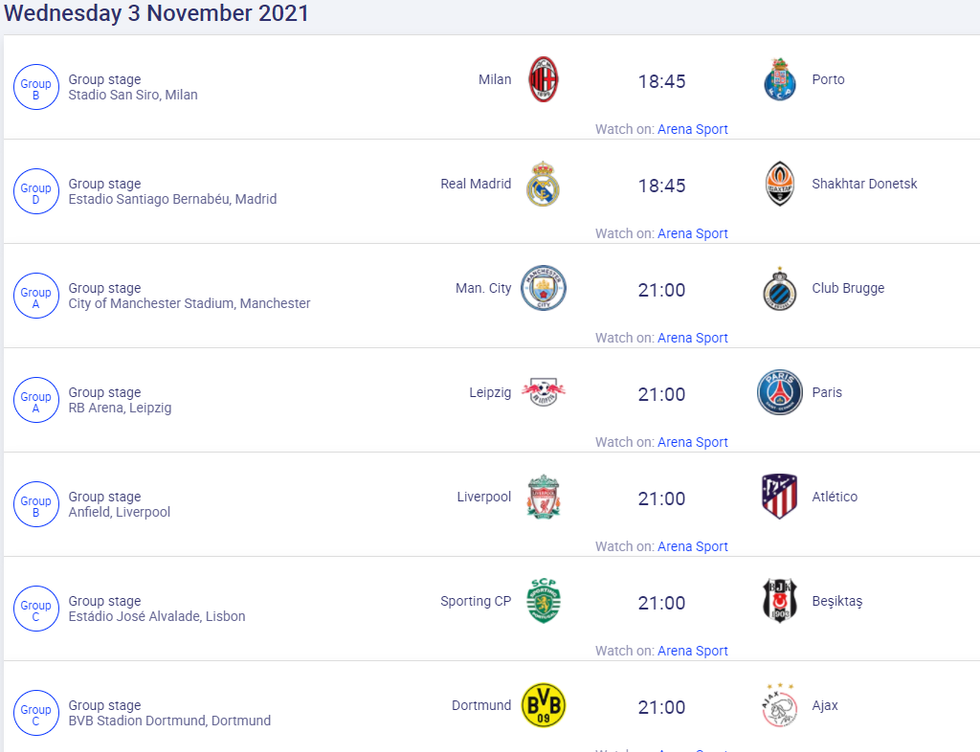Screen dimensions: 980x752
Task: Click the RB Leipzig logo
Action: [543, 393]
